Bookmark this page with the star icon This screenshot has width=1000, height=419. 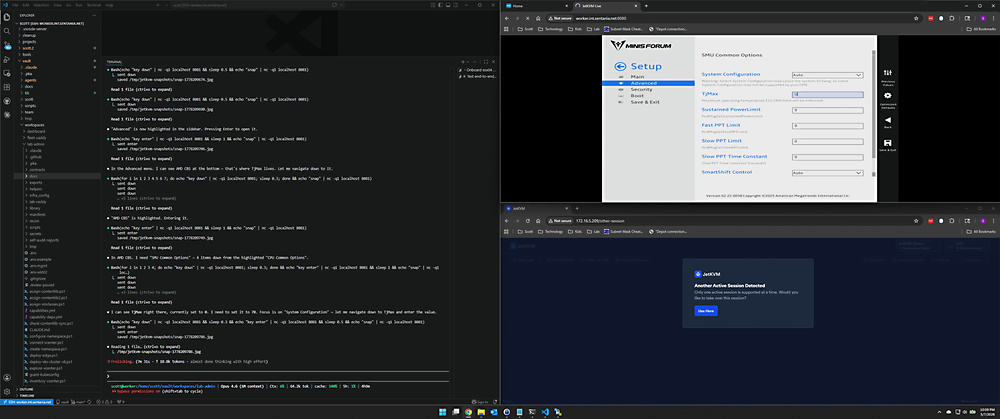click(916, 18)
